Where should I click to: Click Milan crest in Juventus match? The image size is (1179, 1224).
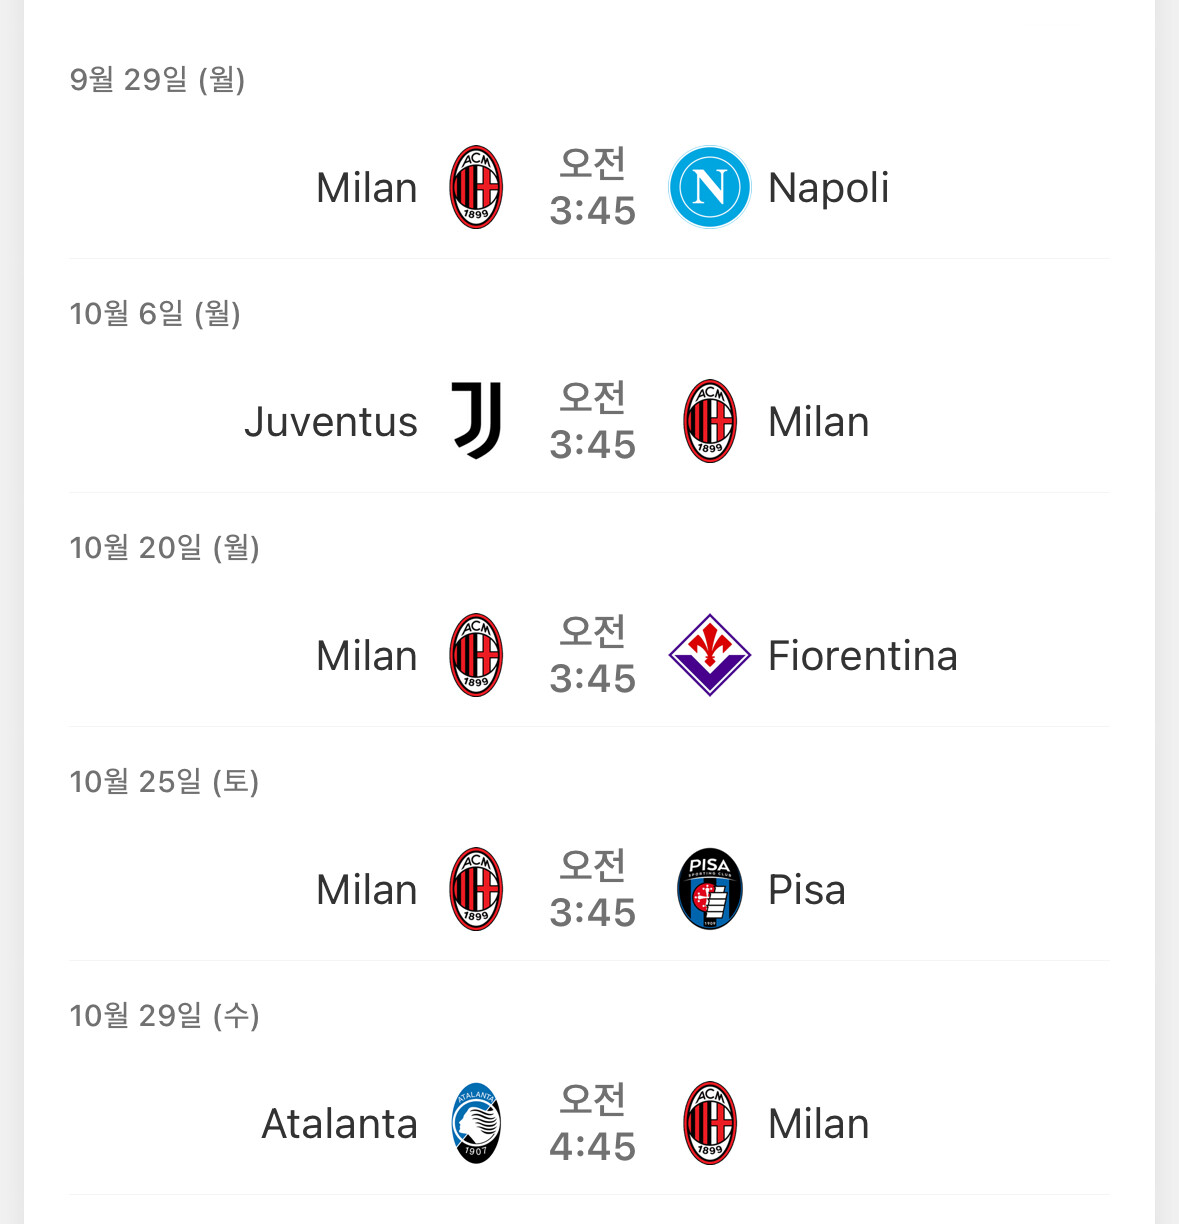pyautogui.click(x=709, y=421)
